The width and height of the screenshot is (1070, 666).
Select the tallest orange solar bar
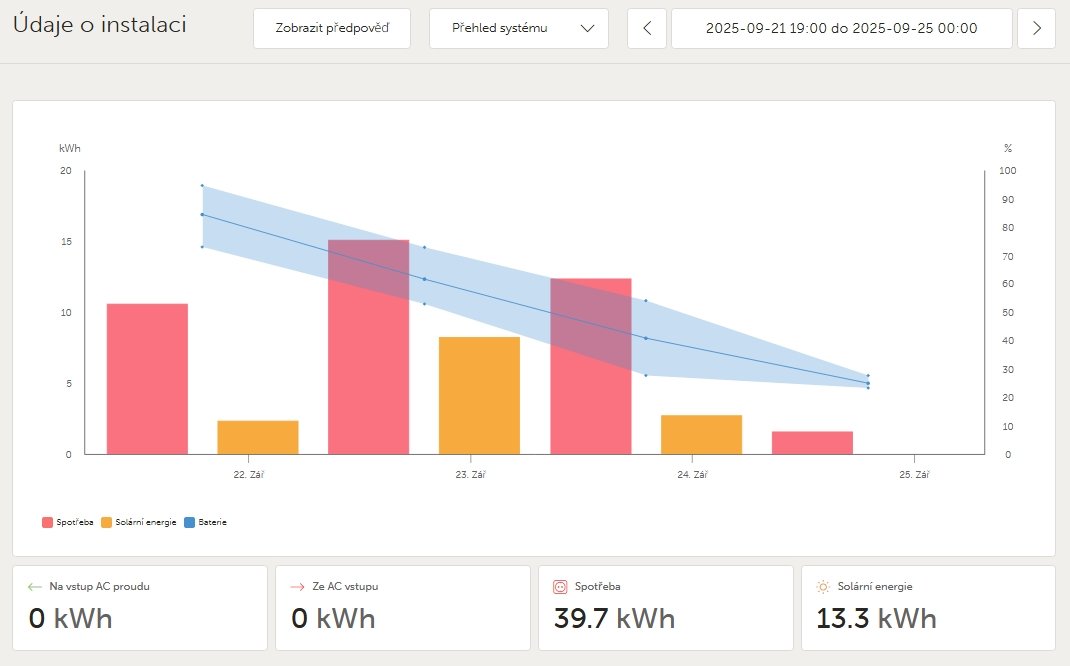[x=479, y=395]
